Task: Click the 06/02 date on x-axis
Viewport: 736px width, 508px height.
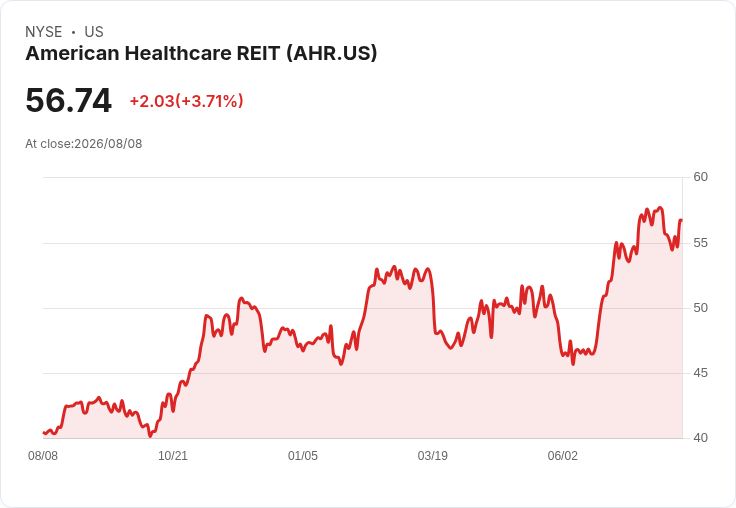Action: [x=563, y=456]
